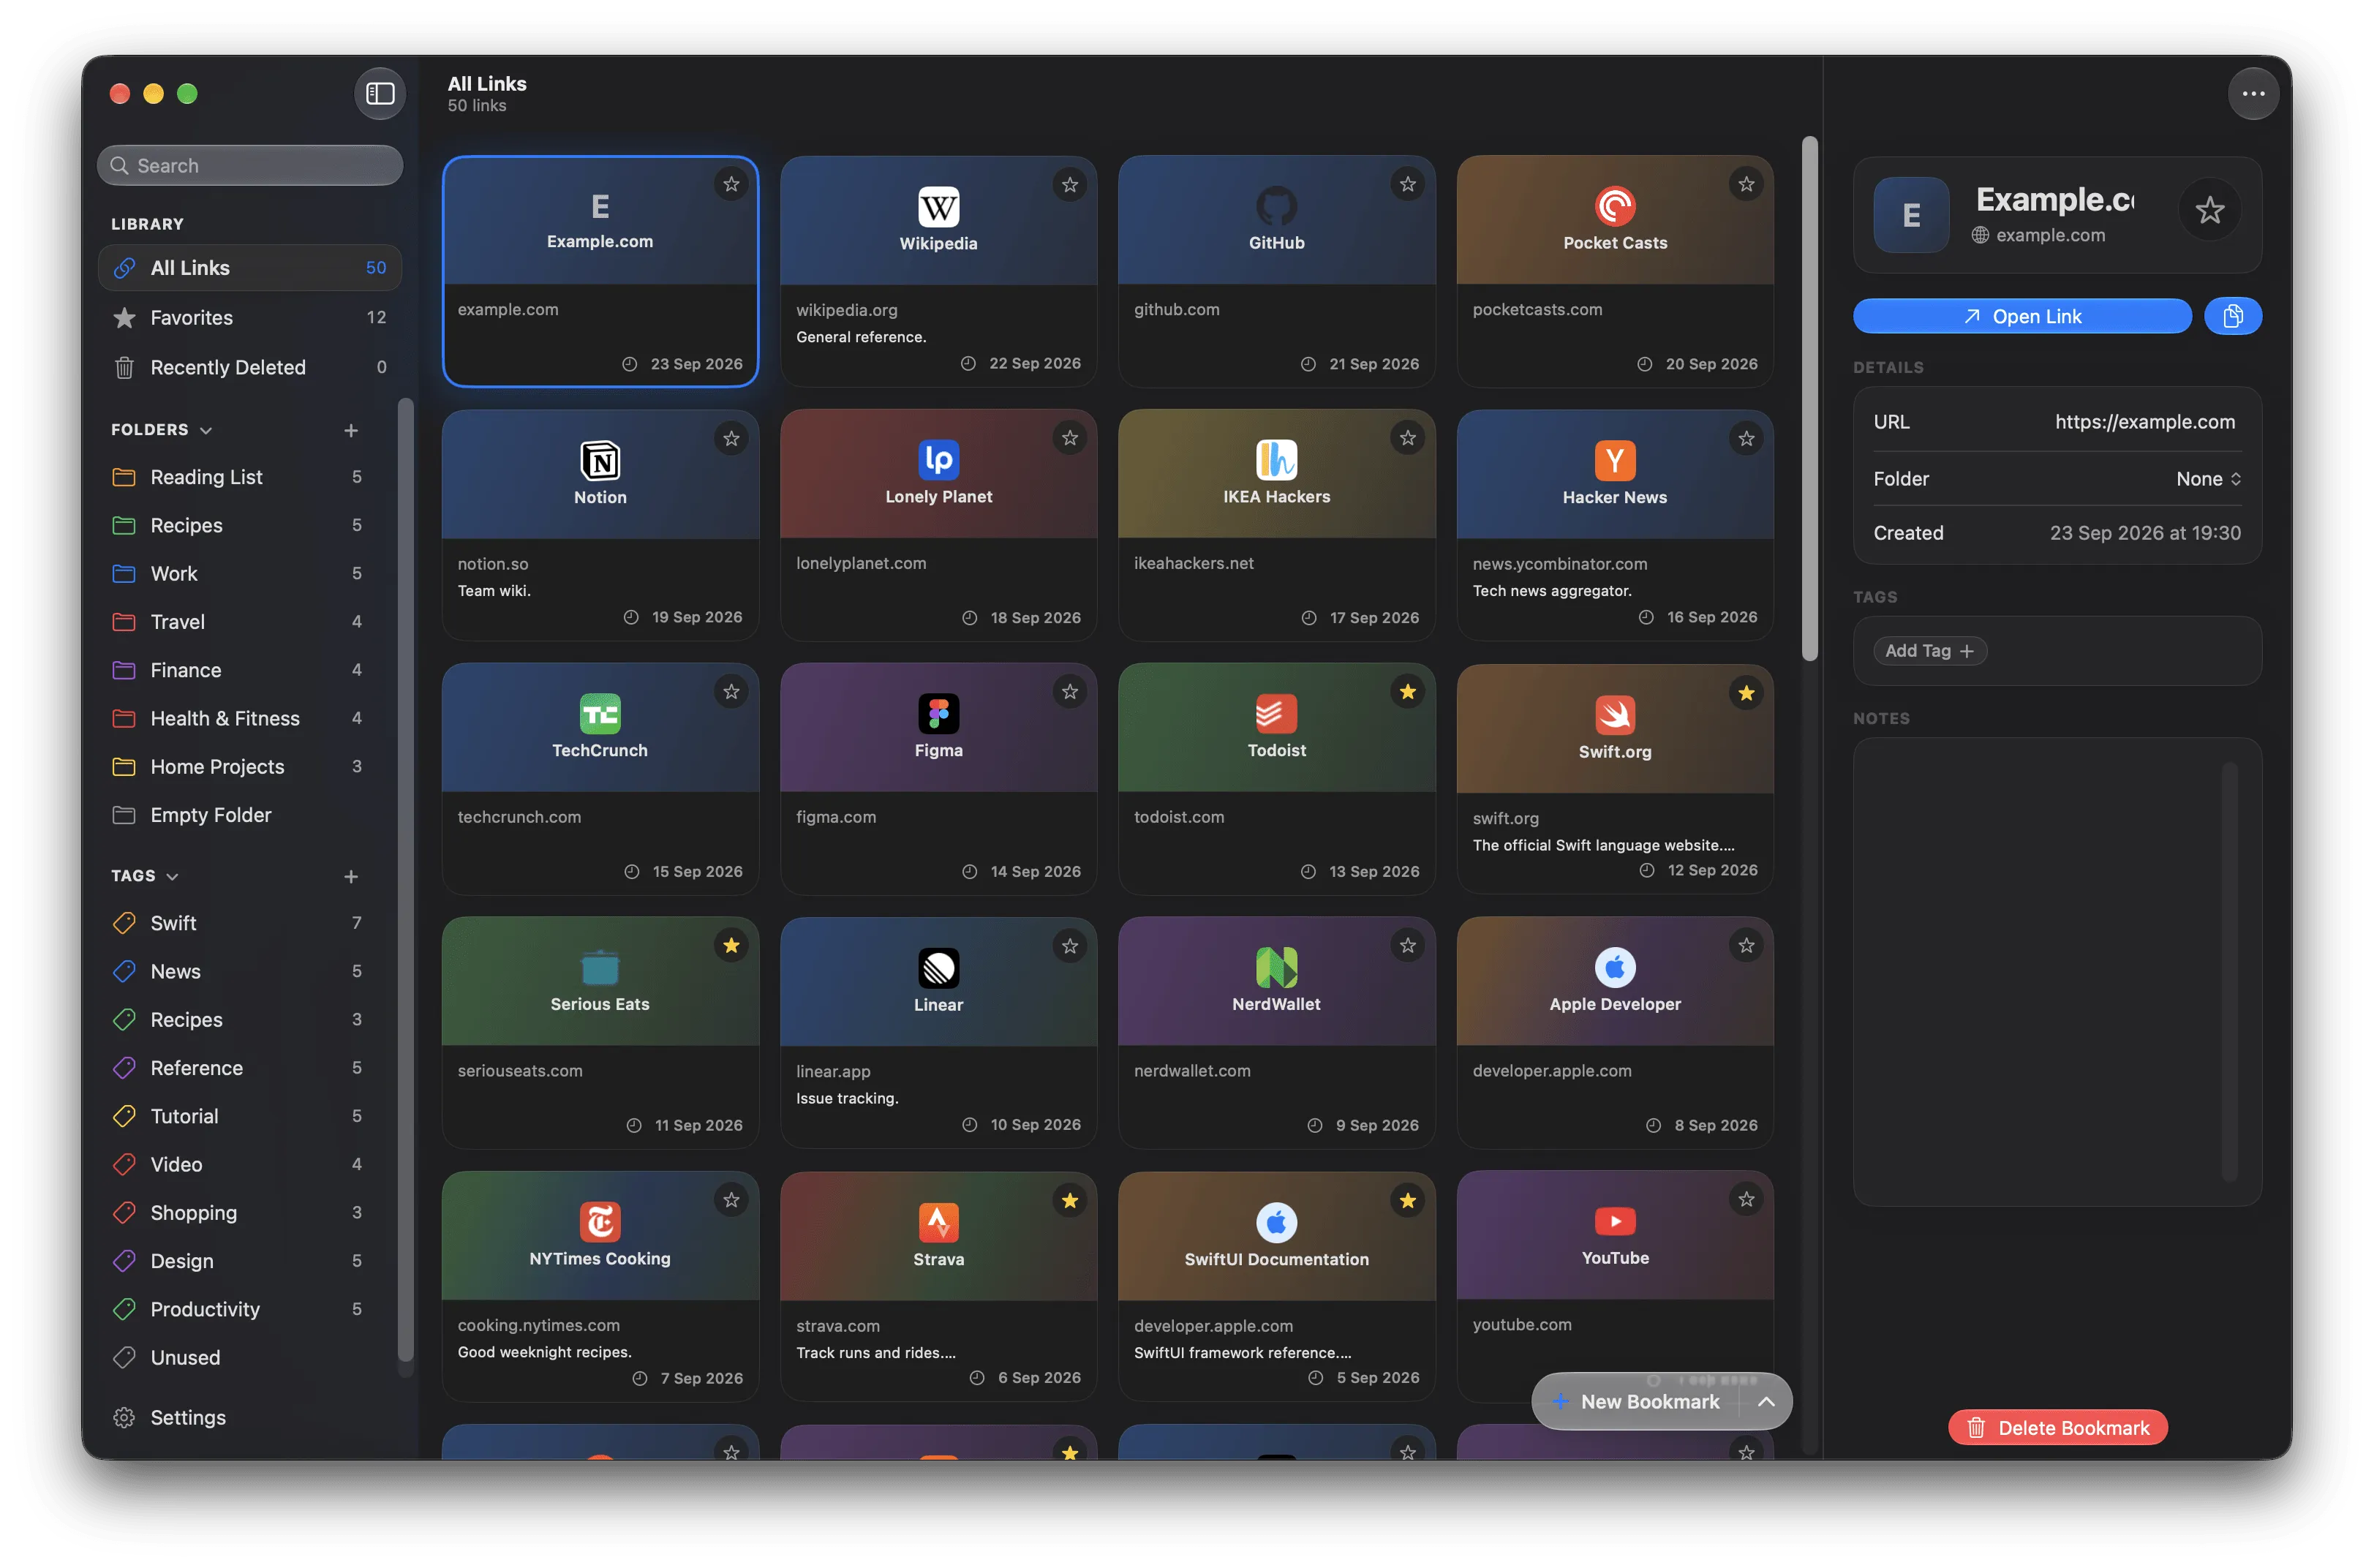2374x1568 pixels.
Task: Select Favorites in the library sidebar
Action: click(x=250, y=318)
